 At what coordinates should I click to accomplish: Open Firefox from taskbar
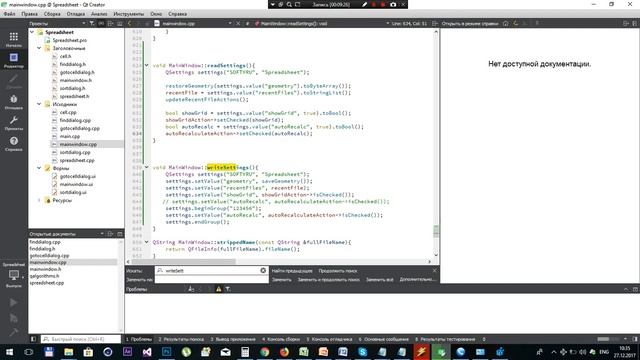[284, 351]
